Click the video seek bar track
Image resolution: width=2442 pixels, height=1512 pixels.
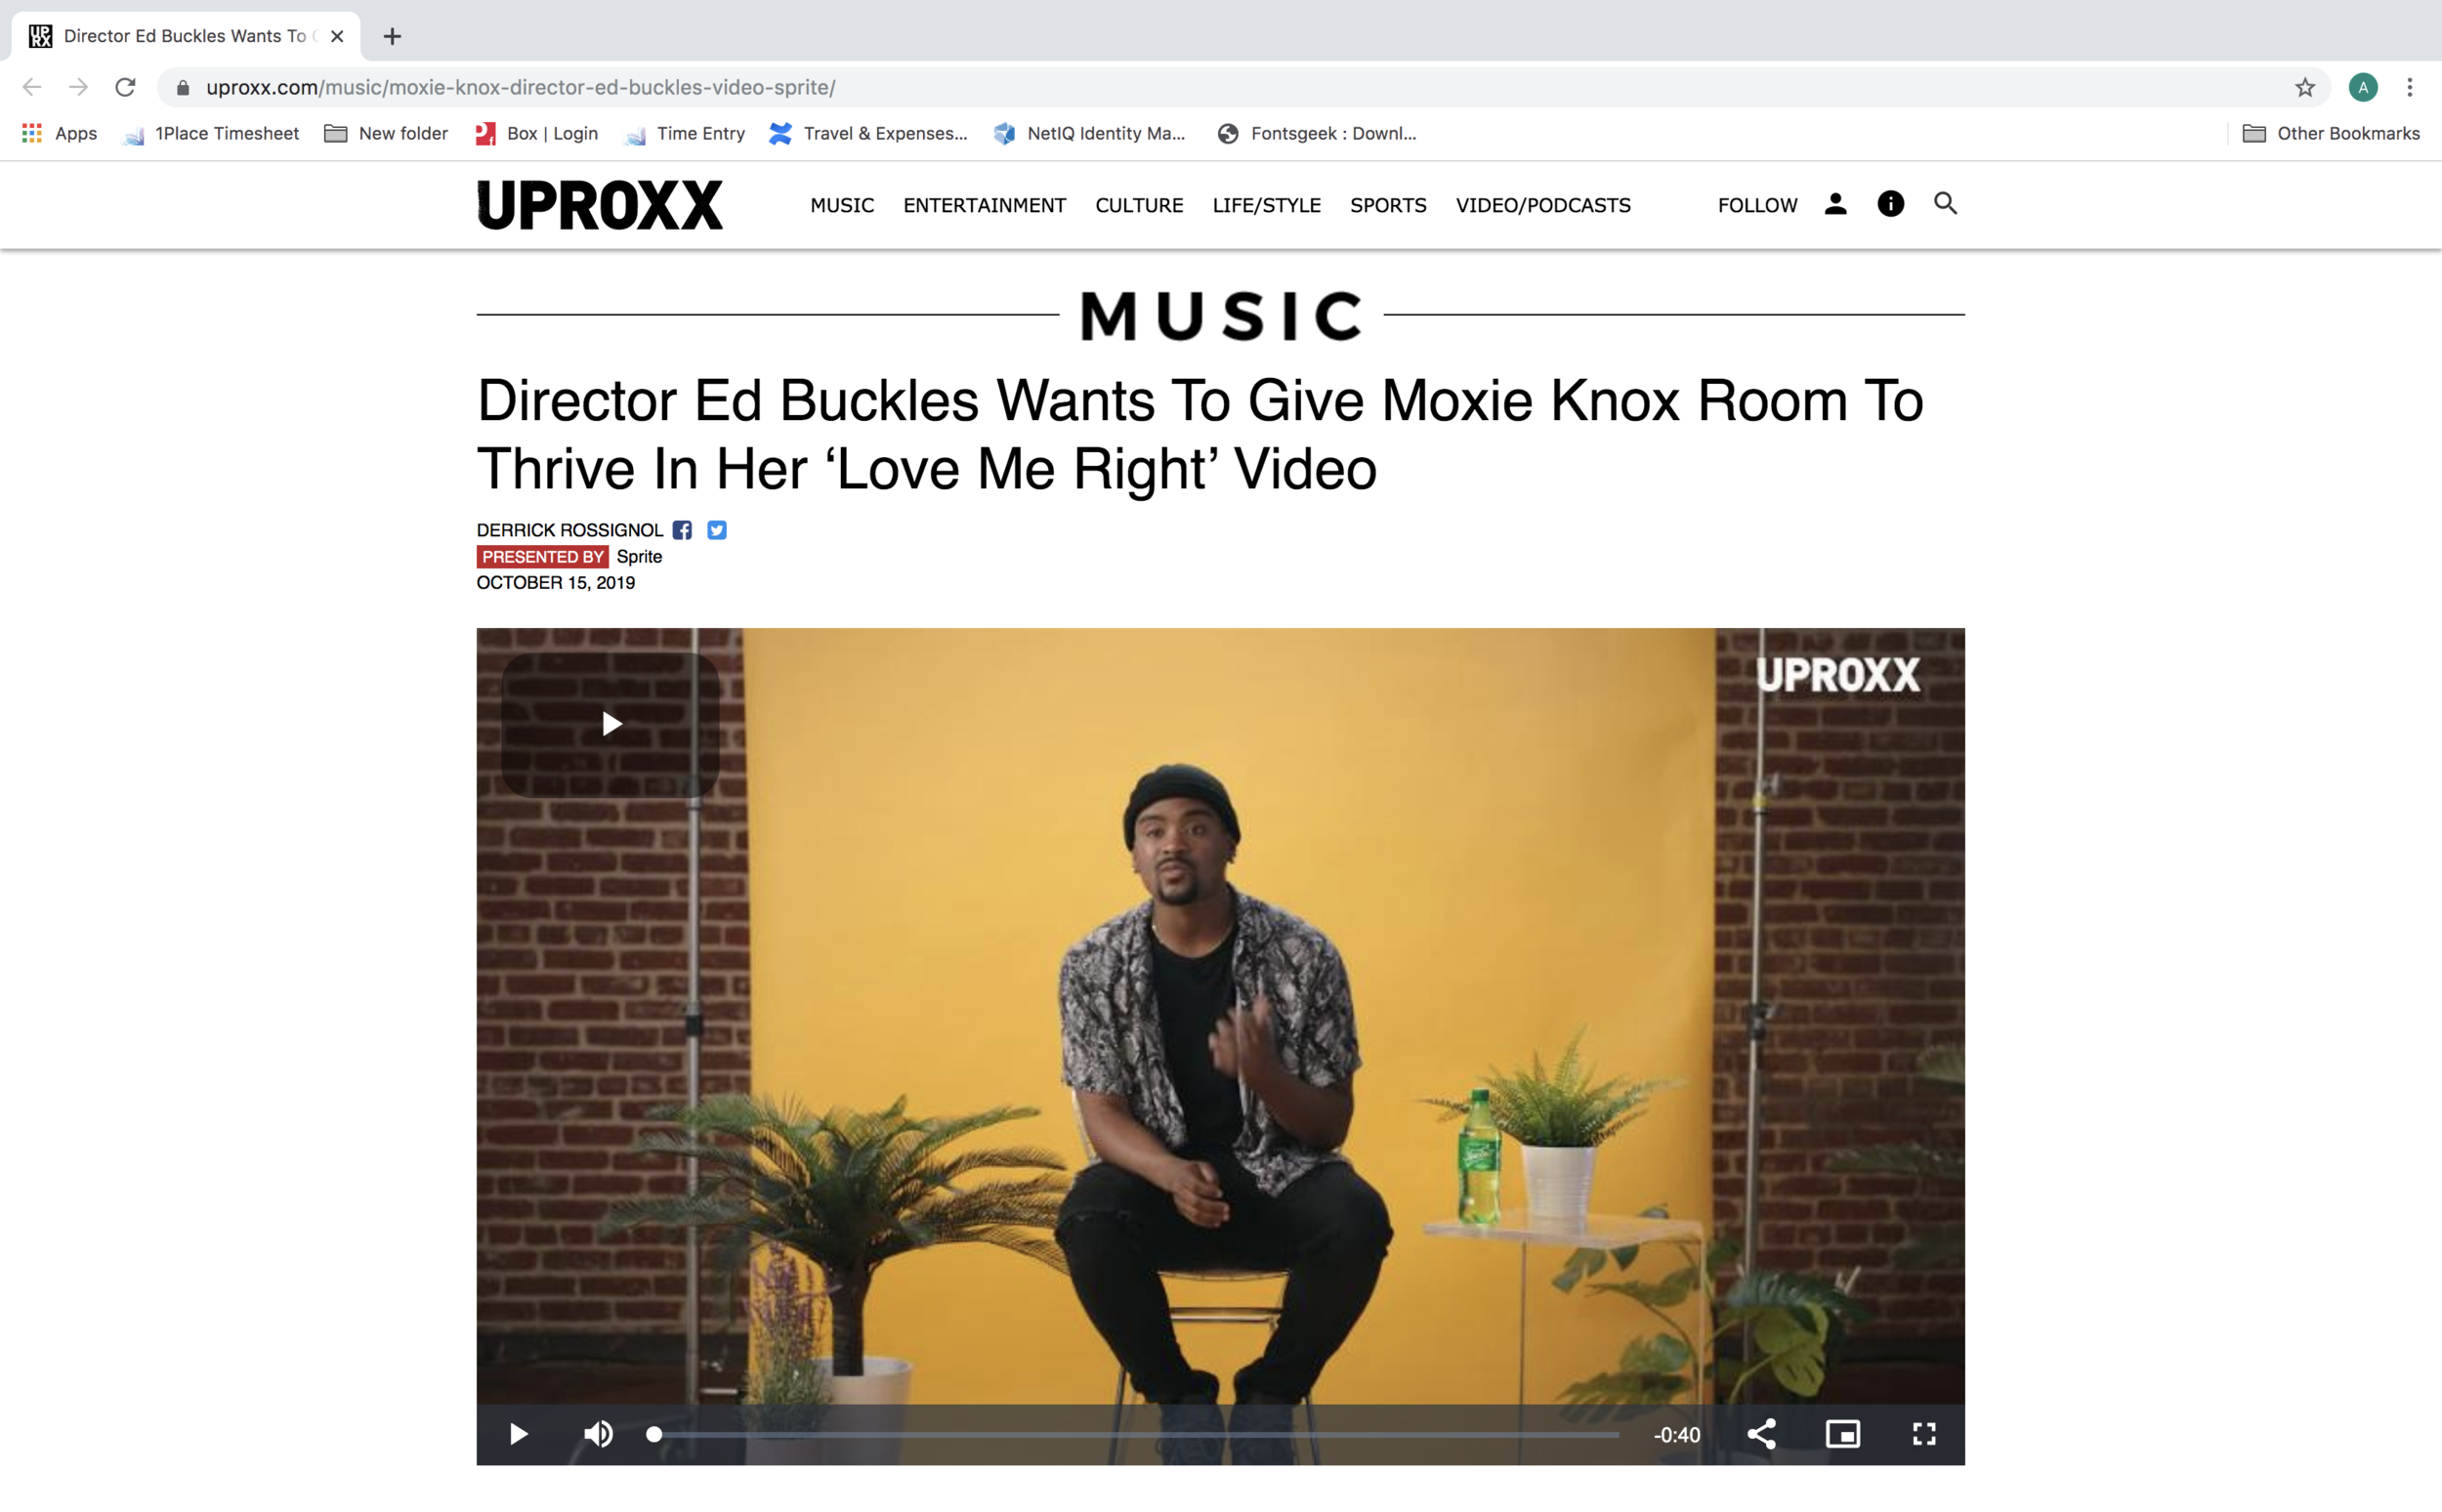click(1136, 1434)
